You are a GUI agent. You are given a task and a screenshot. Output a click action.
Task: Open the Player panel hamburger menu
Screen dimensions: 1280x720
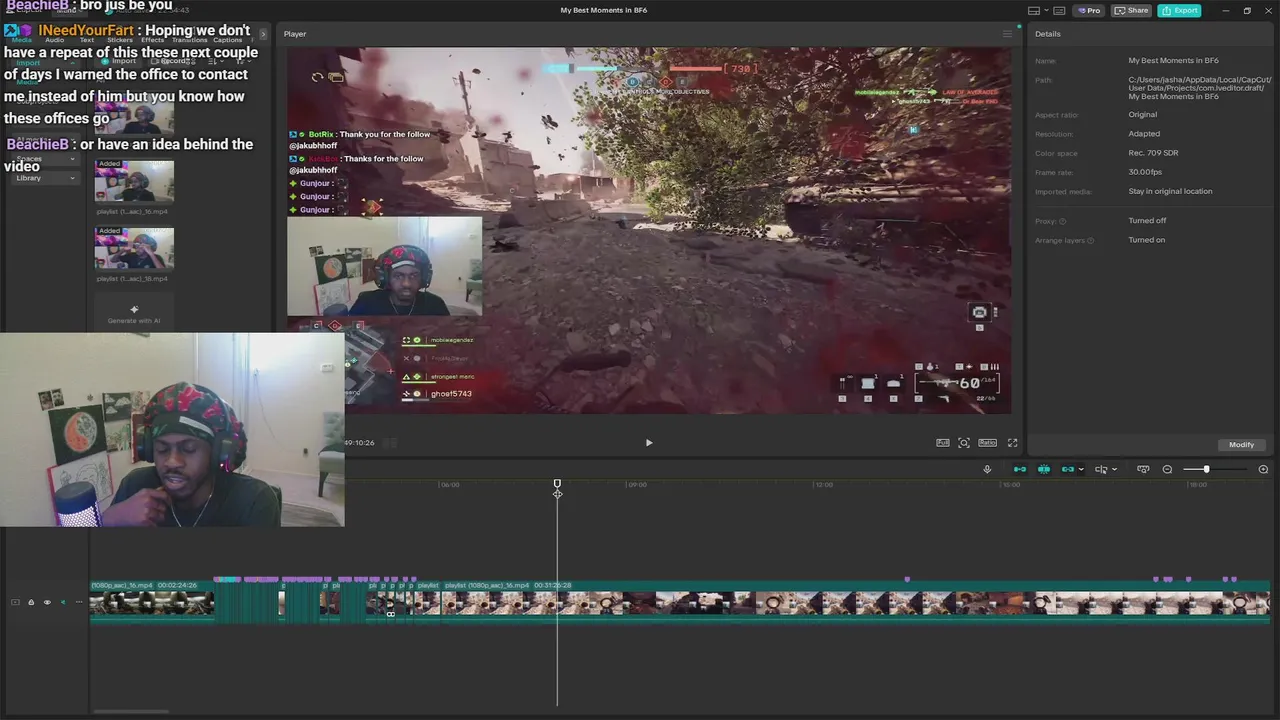pyautogui.click(x=1007, y=34)
